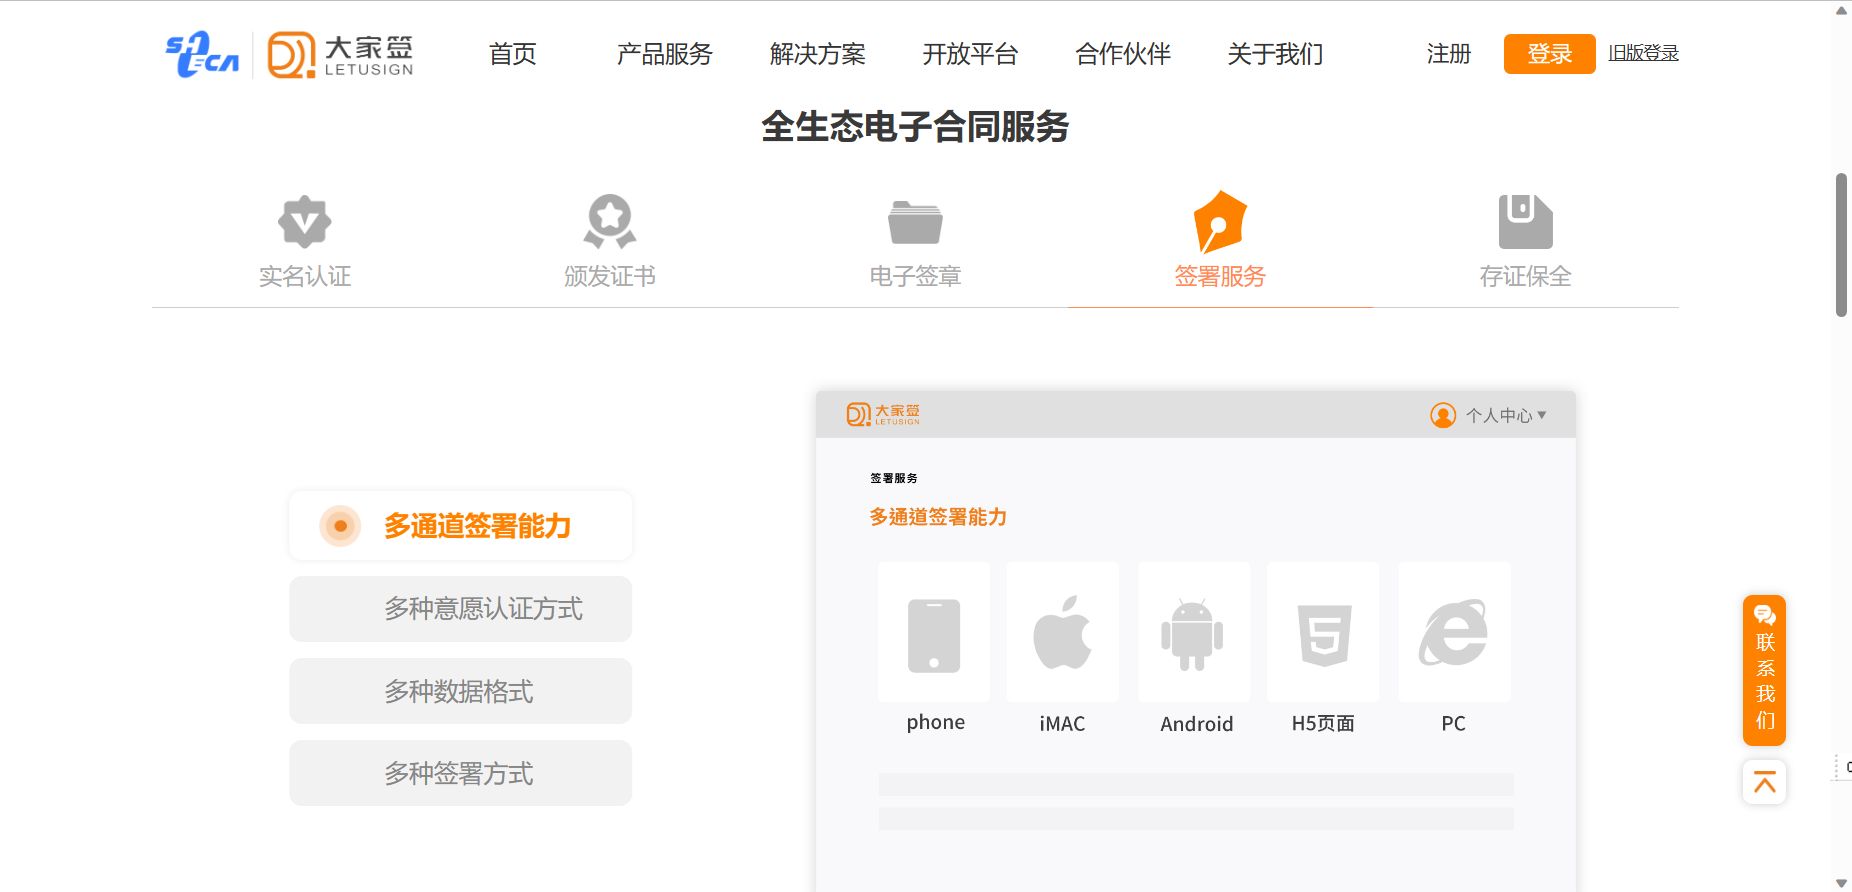
Task: Click the 全生态电子合同服务 heading
Action: pos(915,127)
